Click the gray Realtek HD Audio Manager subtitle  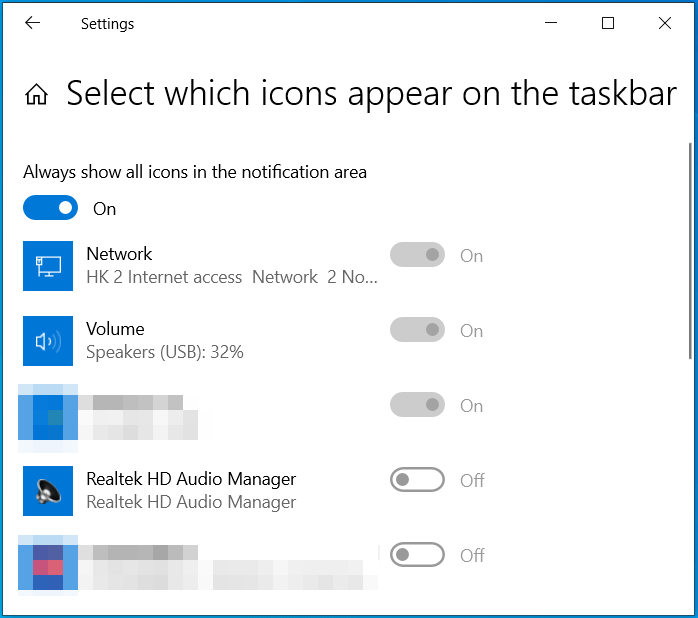click(x=191, y=502)
